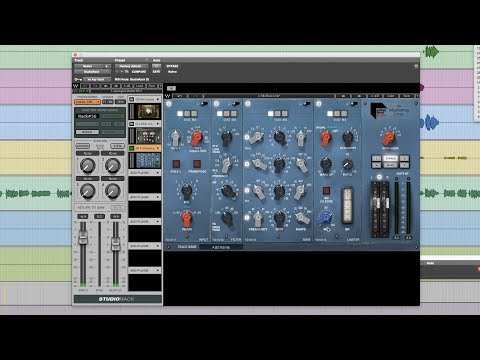Click the link icon between L and R output faders
This screenshot has height=360, width=480.
(x=379, y=177)
